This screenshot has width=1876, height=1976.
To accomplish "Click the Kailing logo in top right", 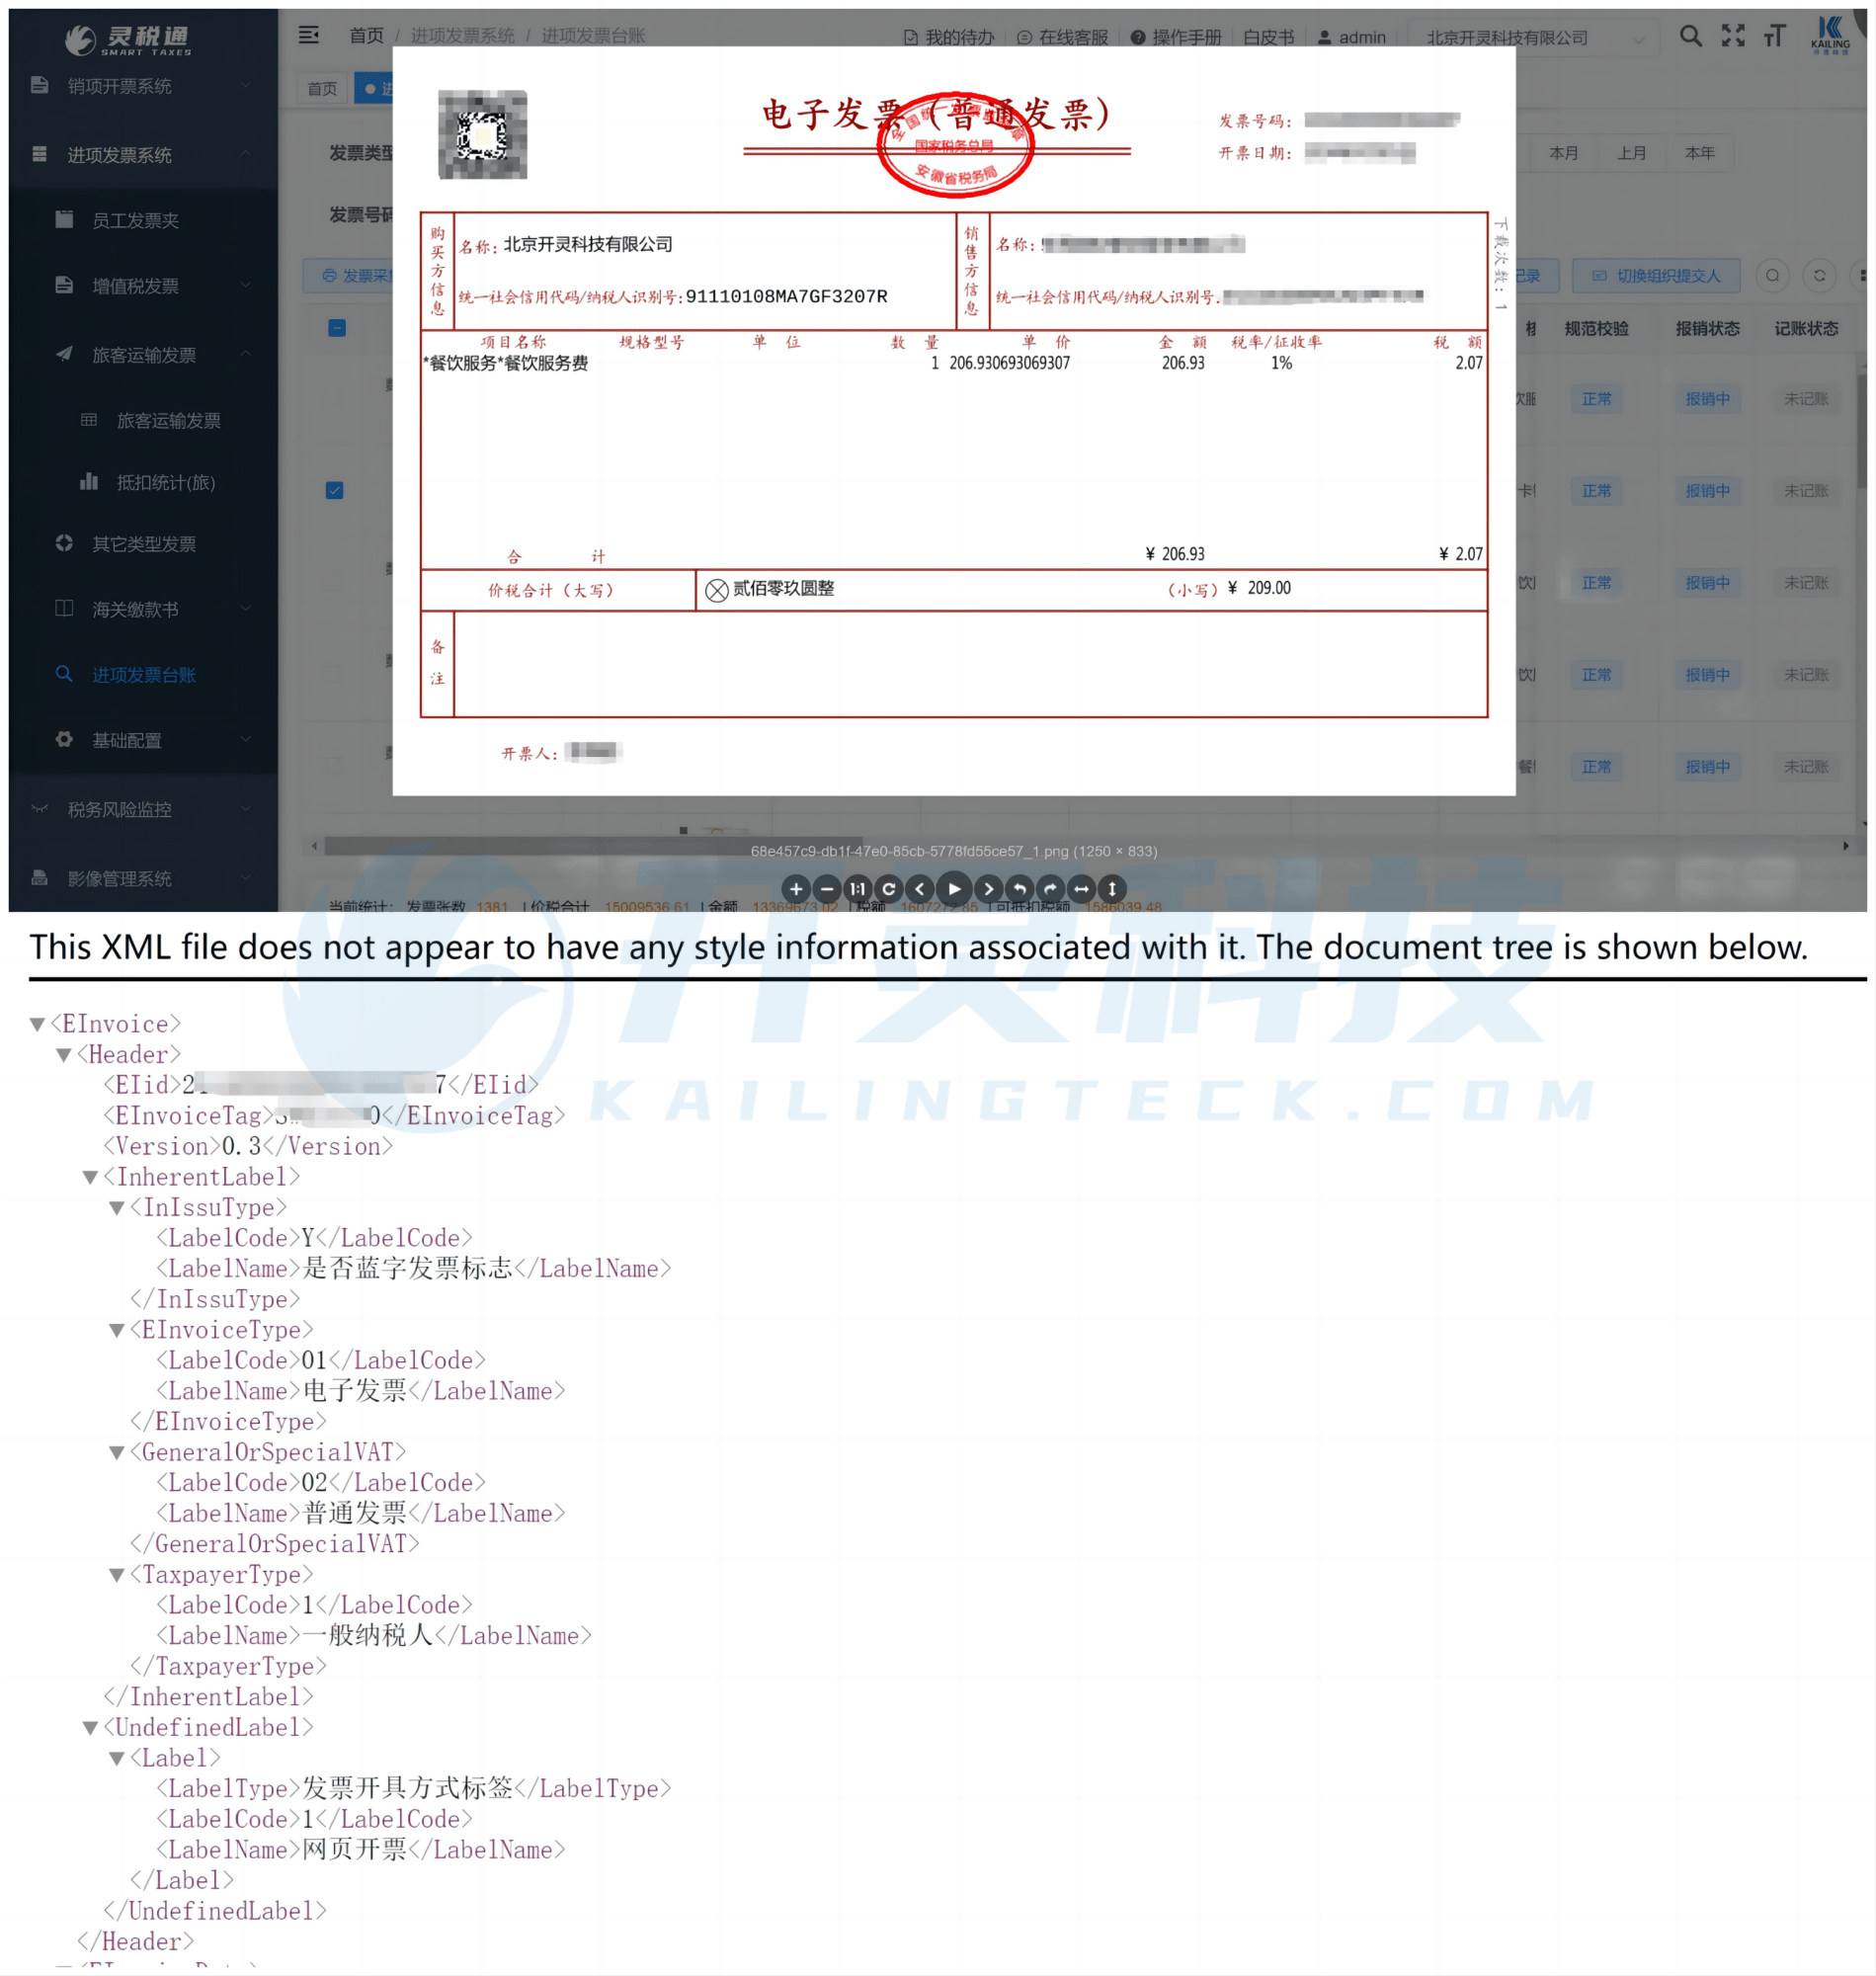I will 1830,36.
